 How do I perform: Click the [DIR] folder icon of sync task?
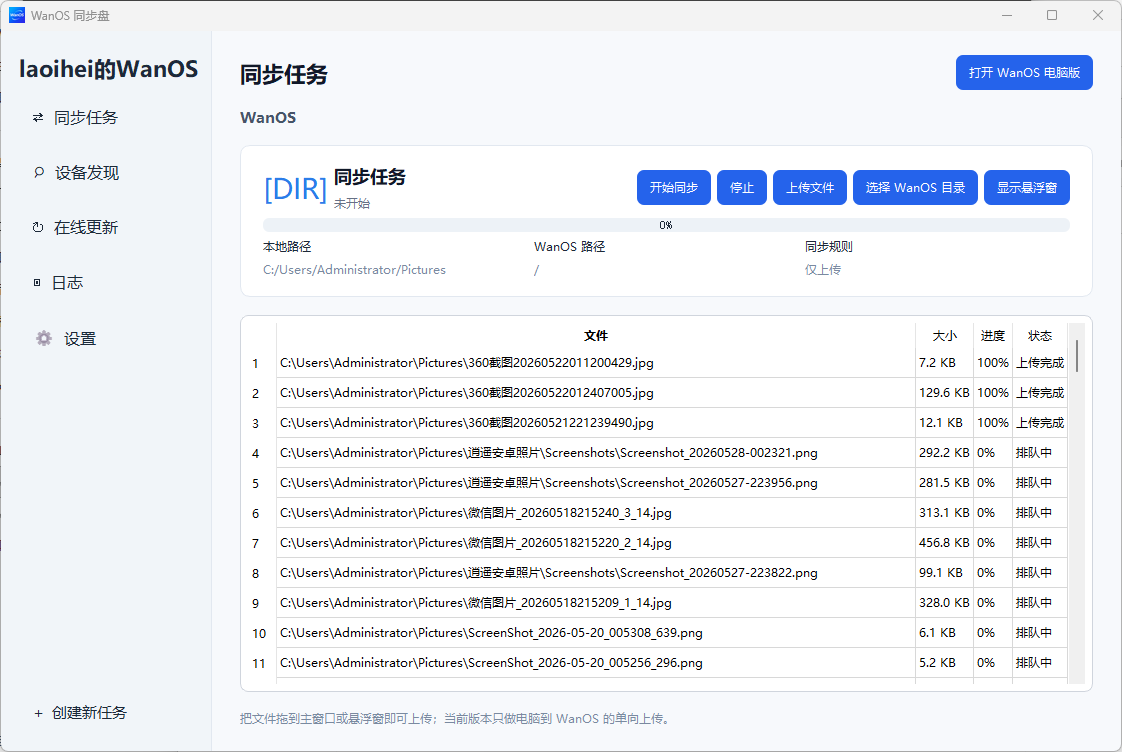[295, 189]
